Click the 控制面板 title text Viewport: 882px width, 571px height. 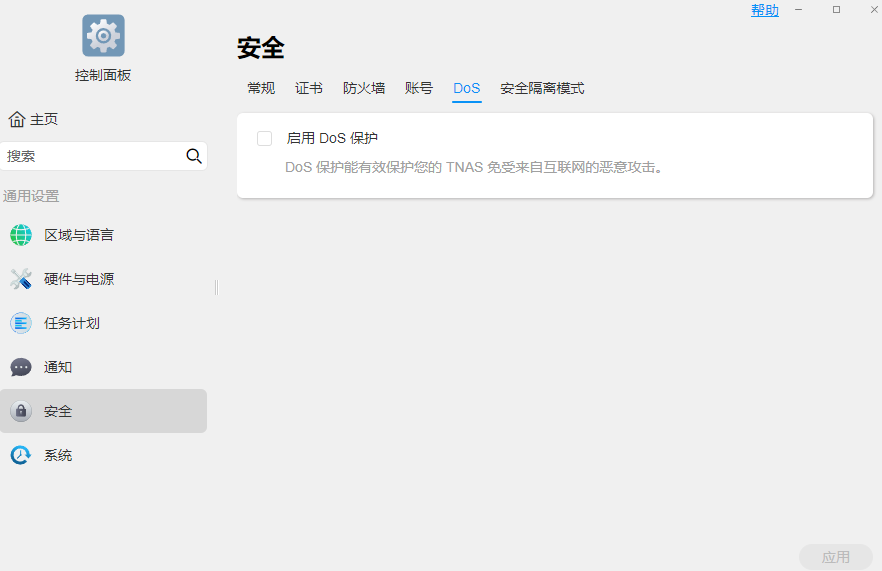(103, 75)
